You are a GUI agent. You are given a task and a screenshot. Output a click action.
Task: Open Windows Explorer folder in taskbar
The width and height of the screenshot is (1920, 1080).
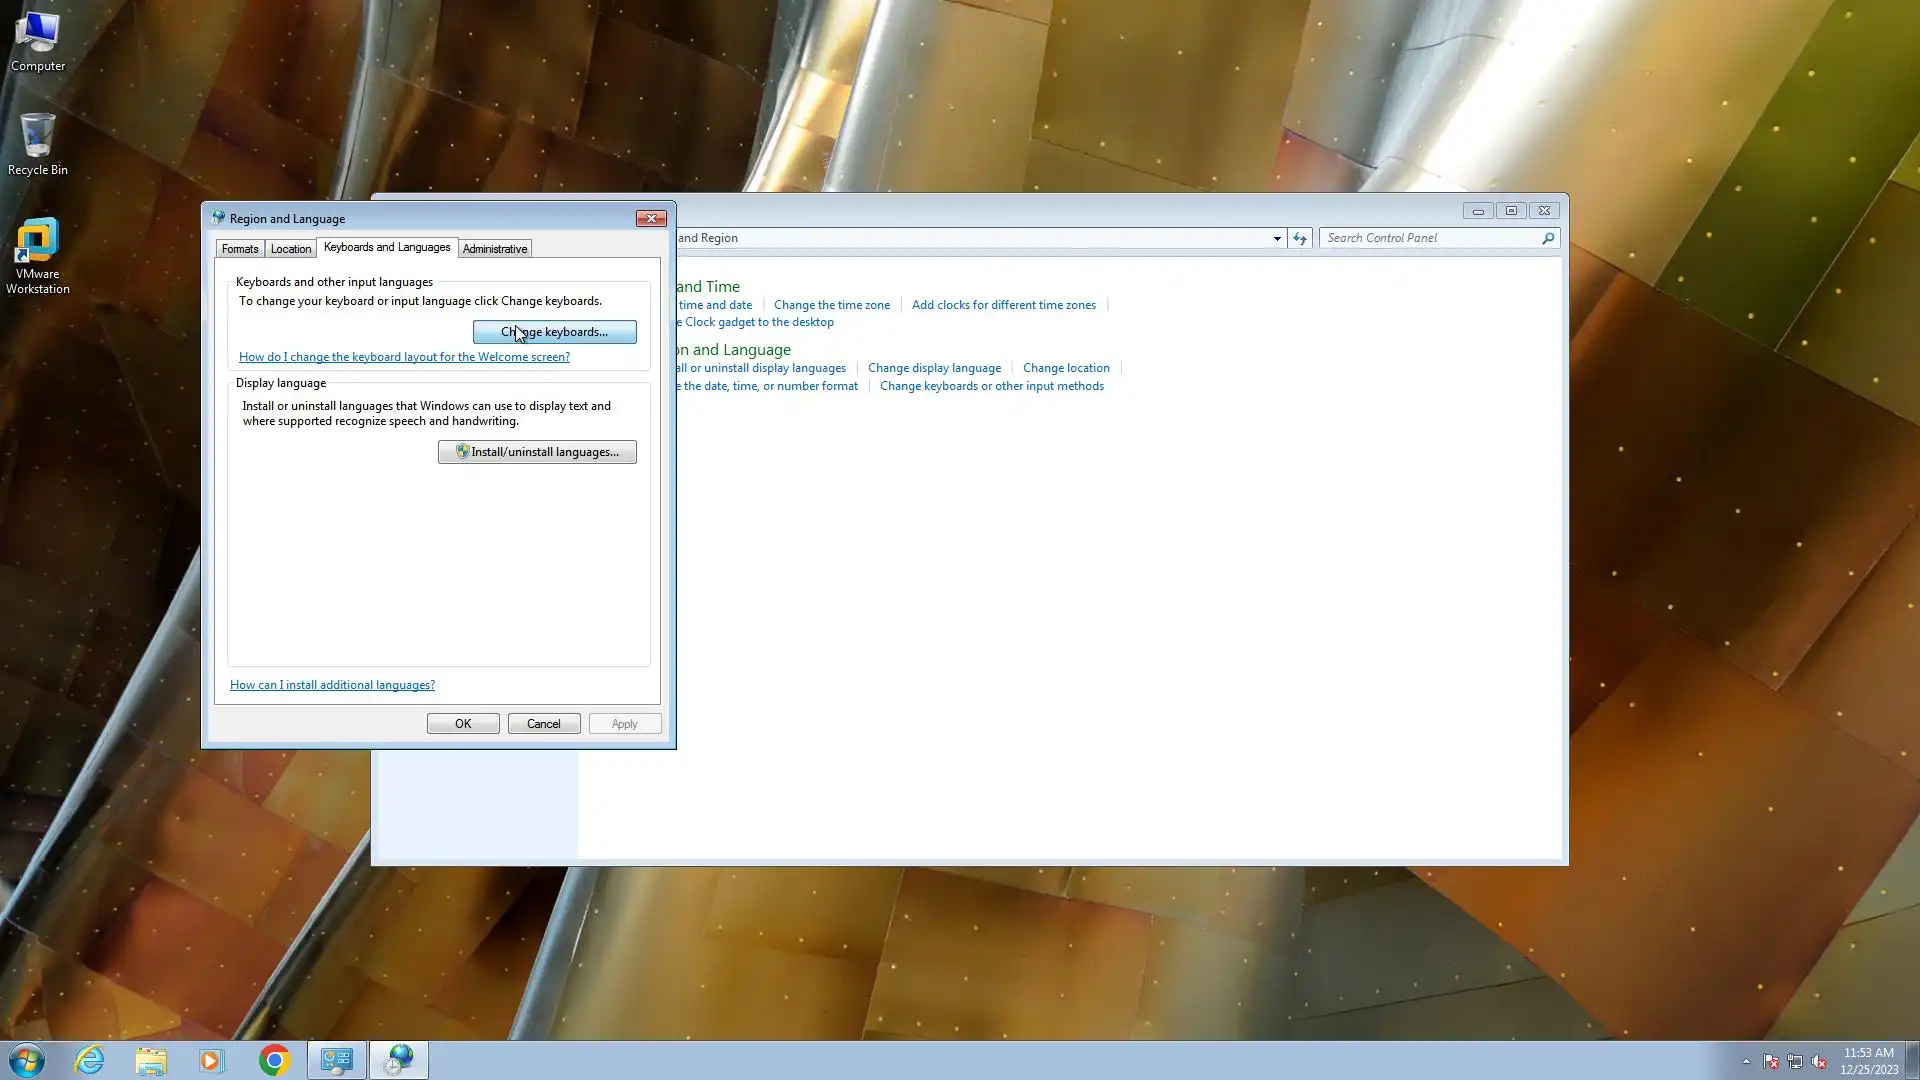click(151, 1060)
